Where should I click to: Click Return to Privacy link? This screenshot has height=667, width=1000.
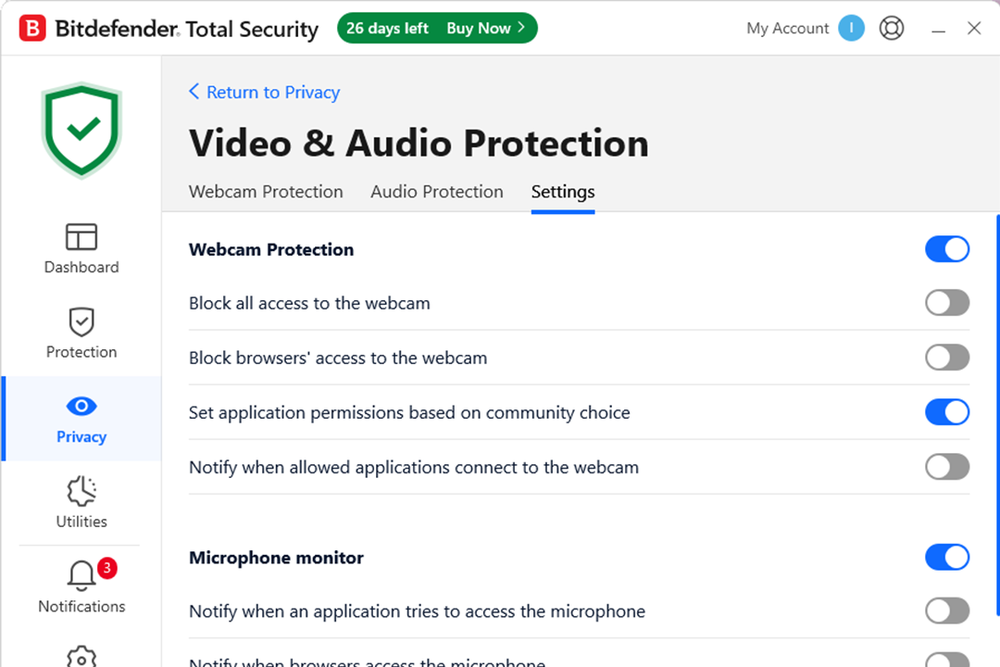264,92
